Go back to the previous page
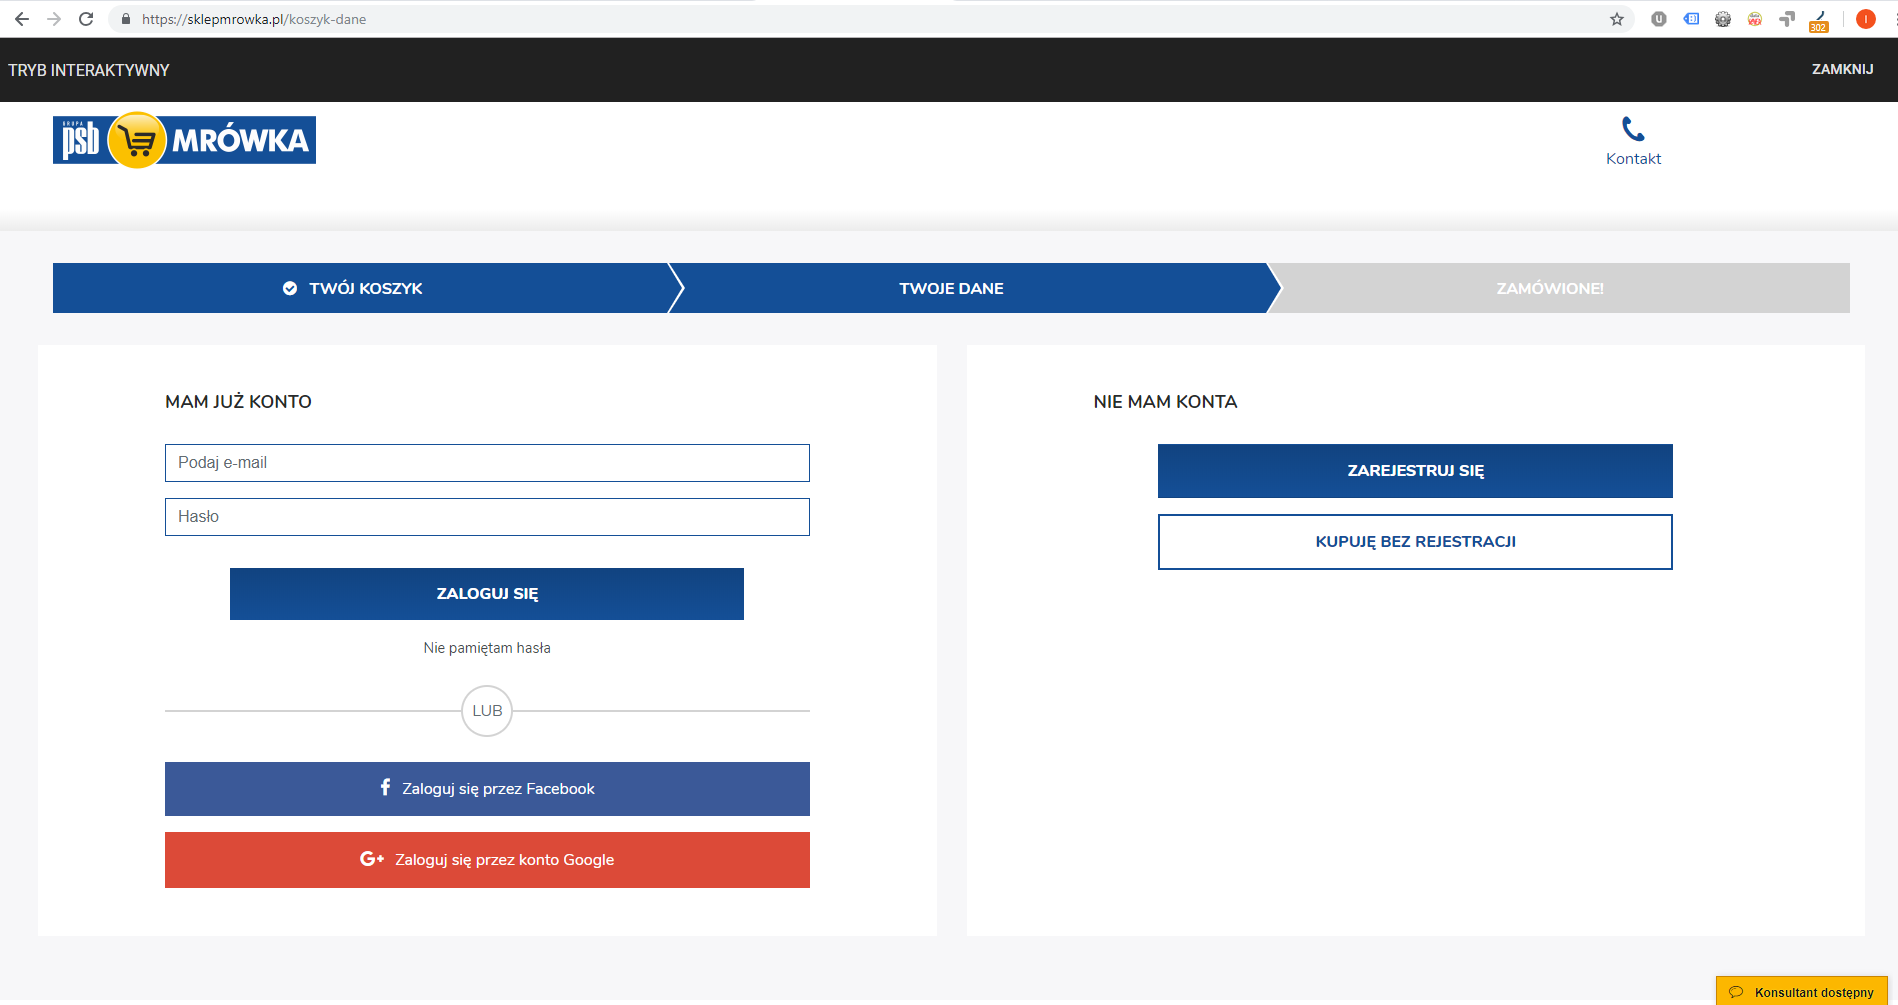The height and width of the screenshot is (1005, 1898). 22,19
